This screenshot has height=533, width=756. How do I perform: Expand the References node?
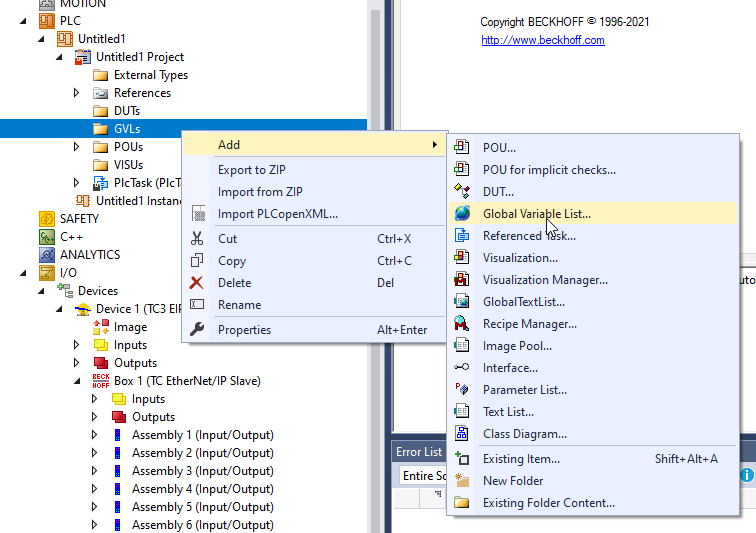[x=77, y=93]
